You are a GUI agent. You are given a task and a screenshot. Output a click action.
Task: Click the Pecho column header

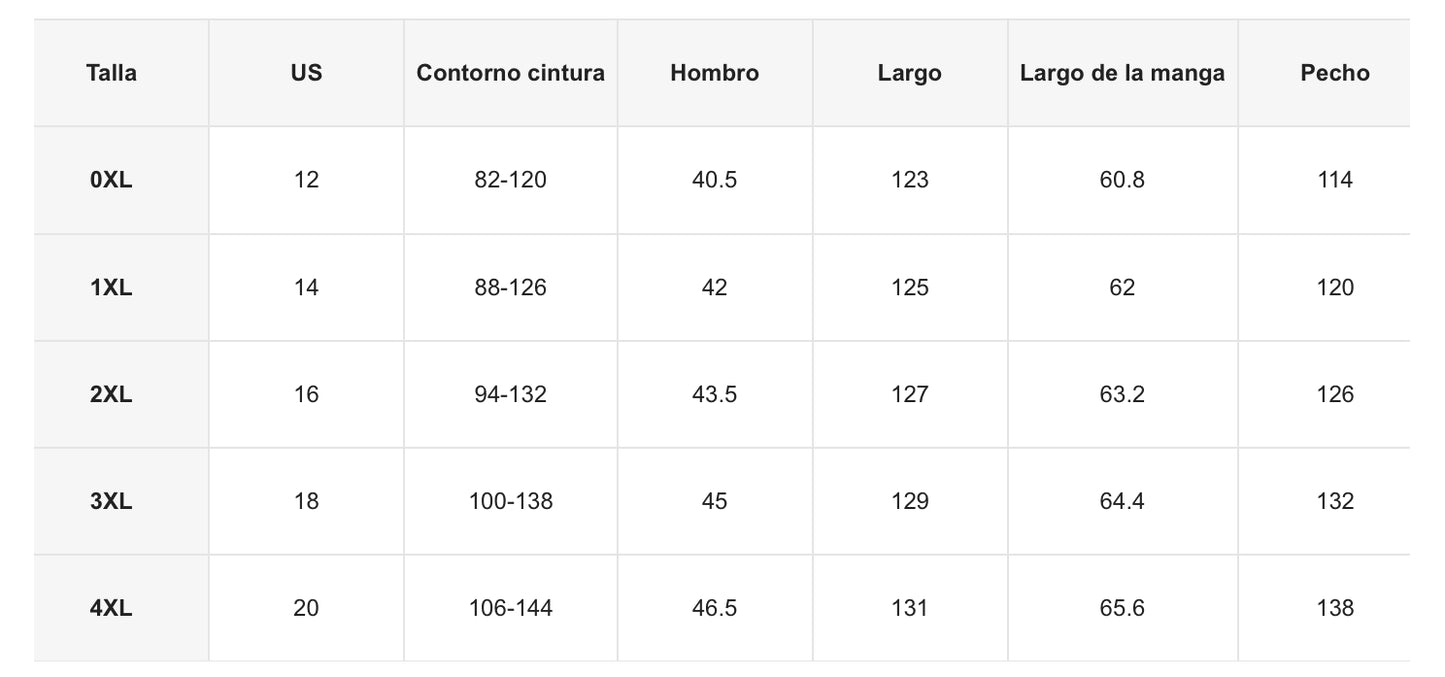click(x=1335, y=73)
